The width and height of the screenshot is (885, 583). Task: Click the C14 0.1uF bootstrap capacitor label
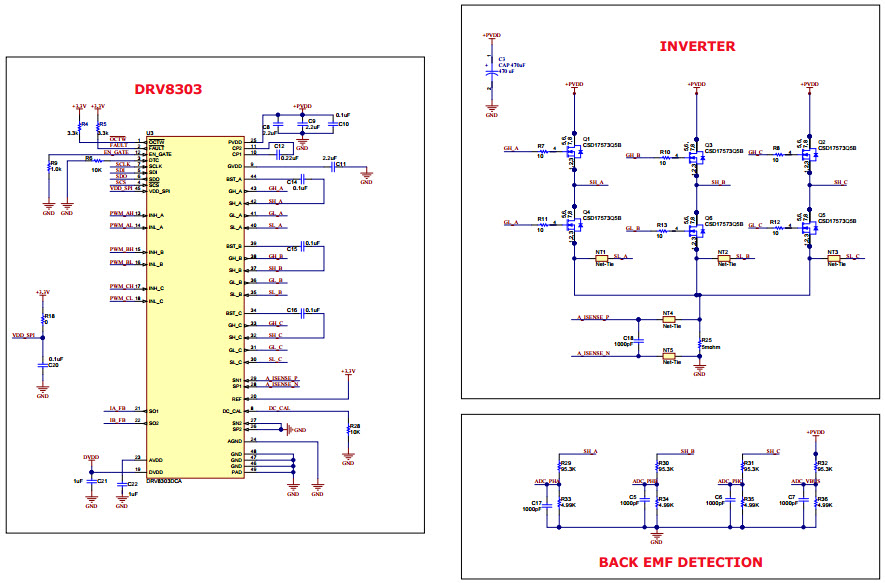coord(297,185)
